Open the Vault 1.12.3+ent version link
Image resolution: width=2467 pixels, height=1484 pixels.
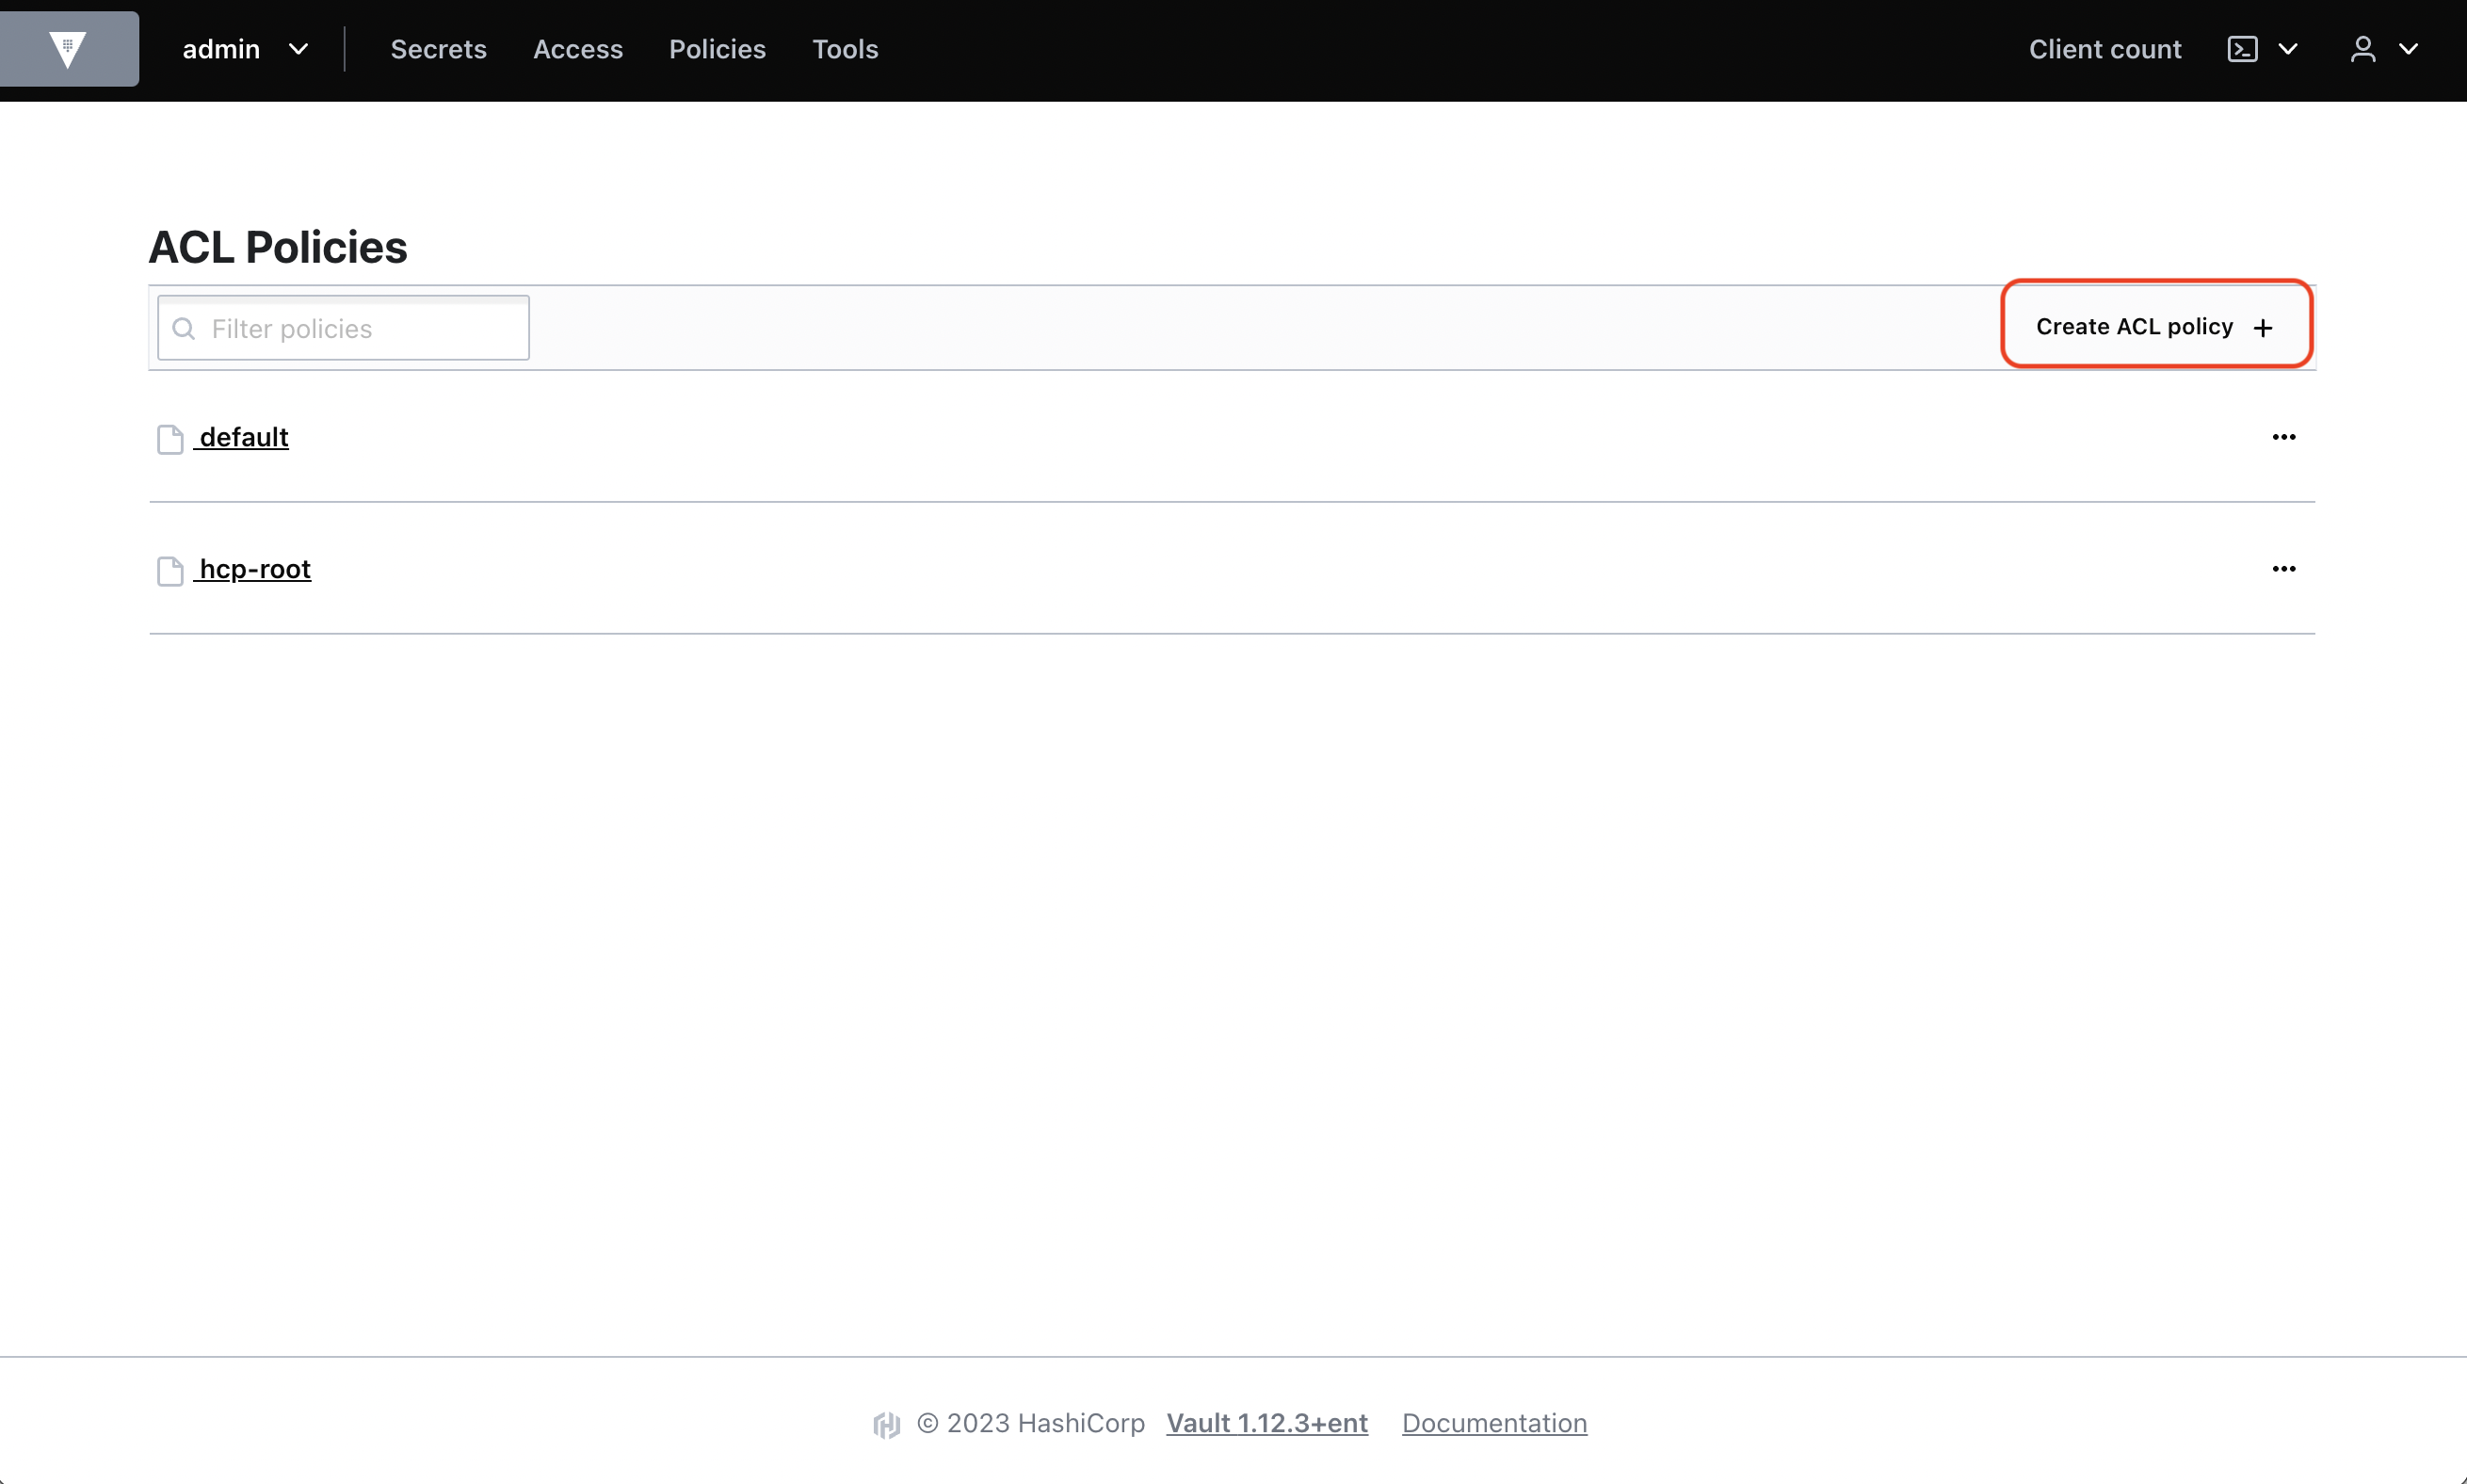1267,1423
